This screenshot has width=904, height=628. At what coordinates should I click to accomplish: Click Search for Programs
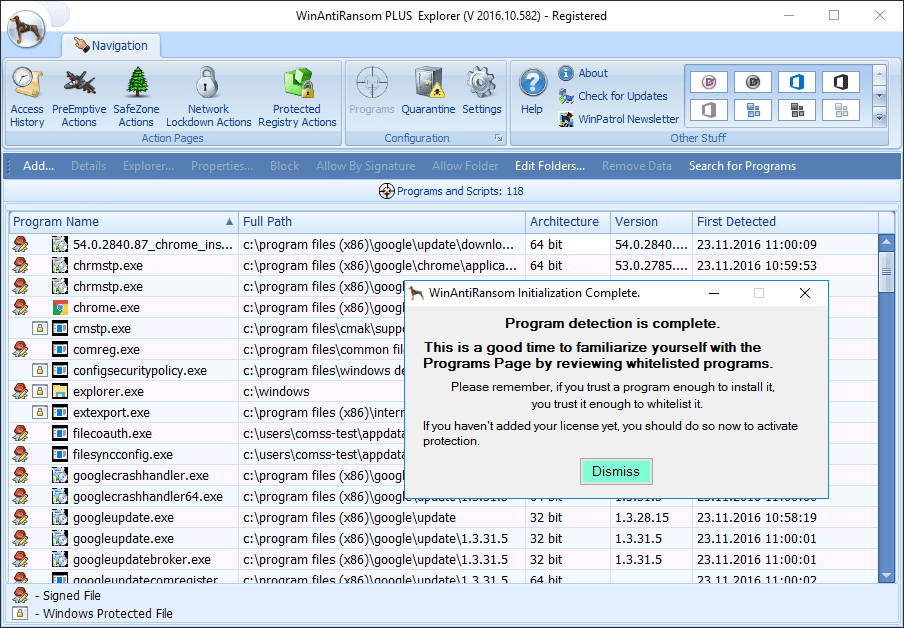pos(742,166)
